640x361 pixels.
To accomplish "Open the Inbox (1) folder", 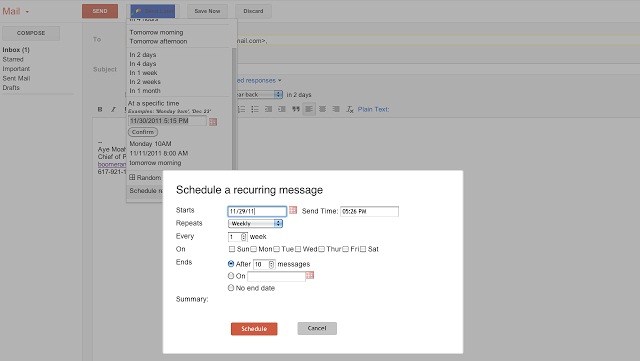I will [x=16, y=50].
